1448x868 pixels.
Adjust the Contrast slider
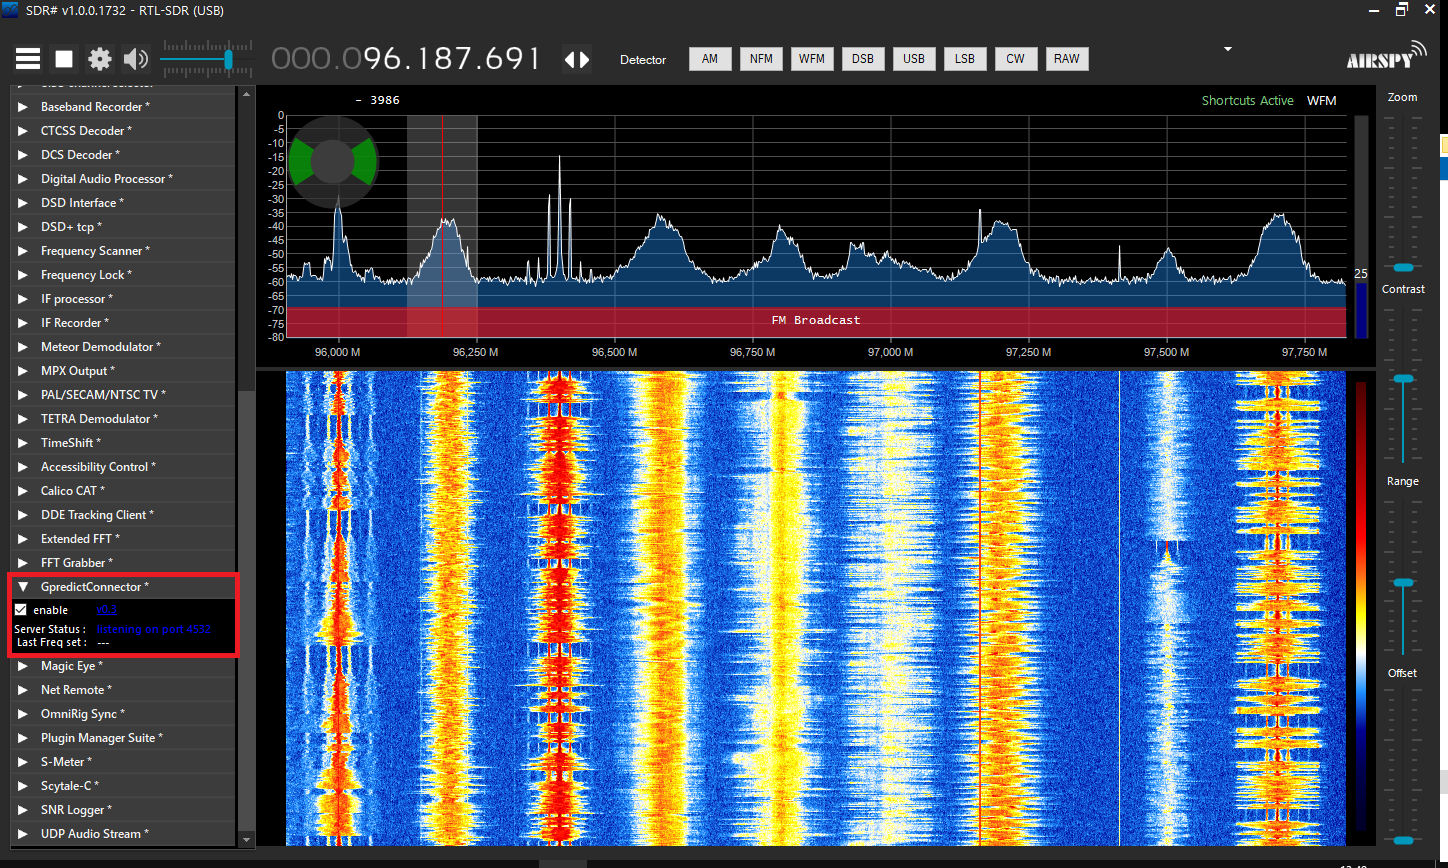[x=1404, y=379]
